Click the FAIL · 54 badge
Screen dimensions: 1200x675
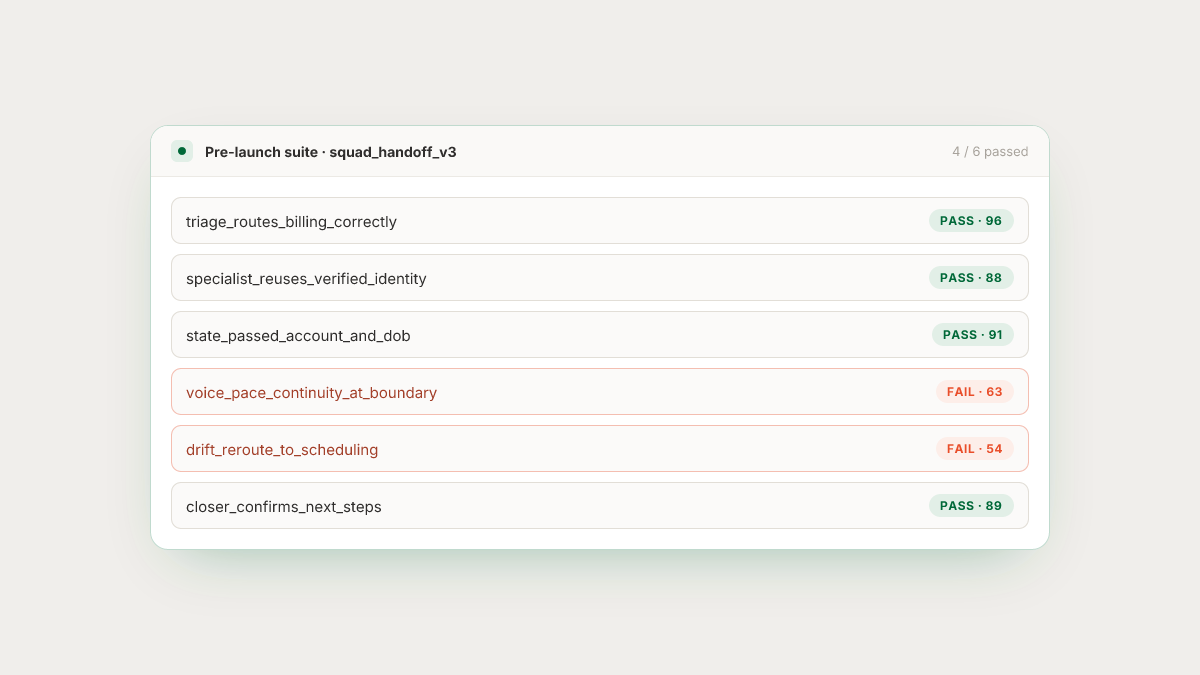(x=975, y=449)
